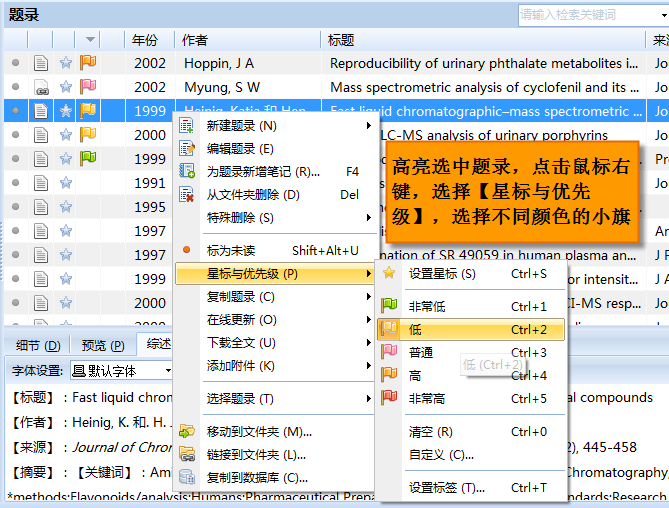Click the yellow flag on the 2000 porphyrins row
This screenshot has height=508, width=669.
point(88,134)
